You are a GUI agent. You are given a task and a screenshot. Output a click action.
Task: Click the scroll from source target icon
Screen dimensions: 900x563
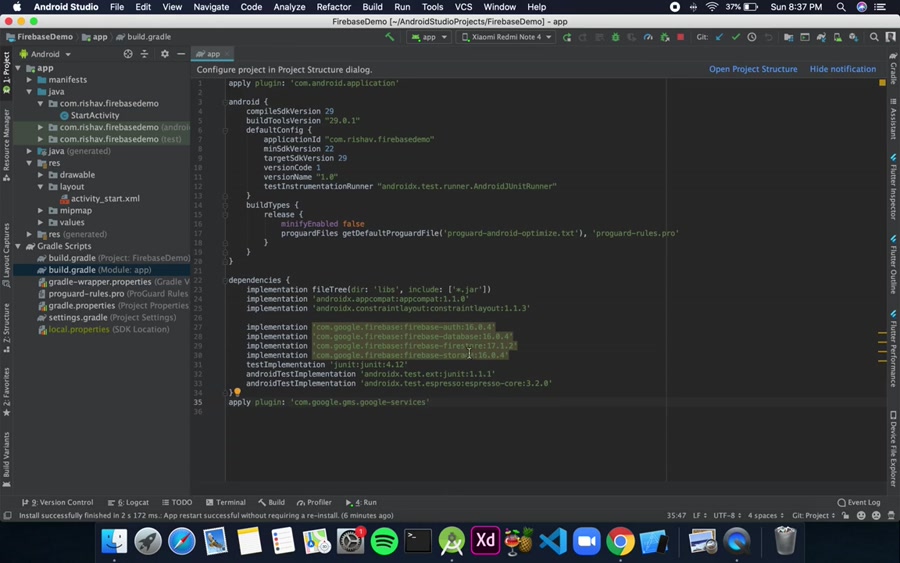[x=127, y=54]
